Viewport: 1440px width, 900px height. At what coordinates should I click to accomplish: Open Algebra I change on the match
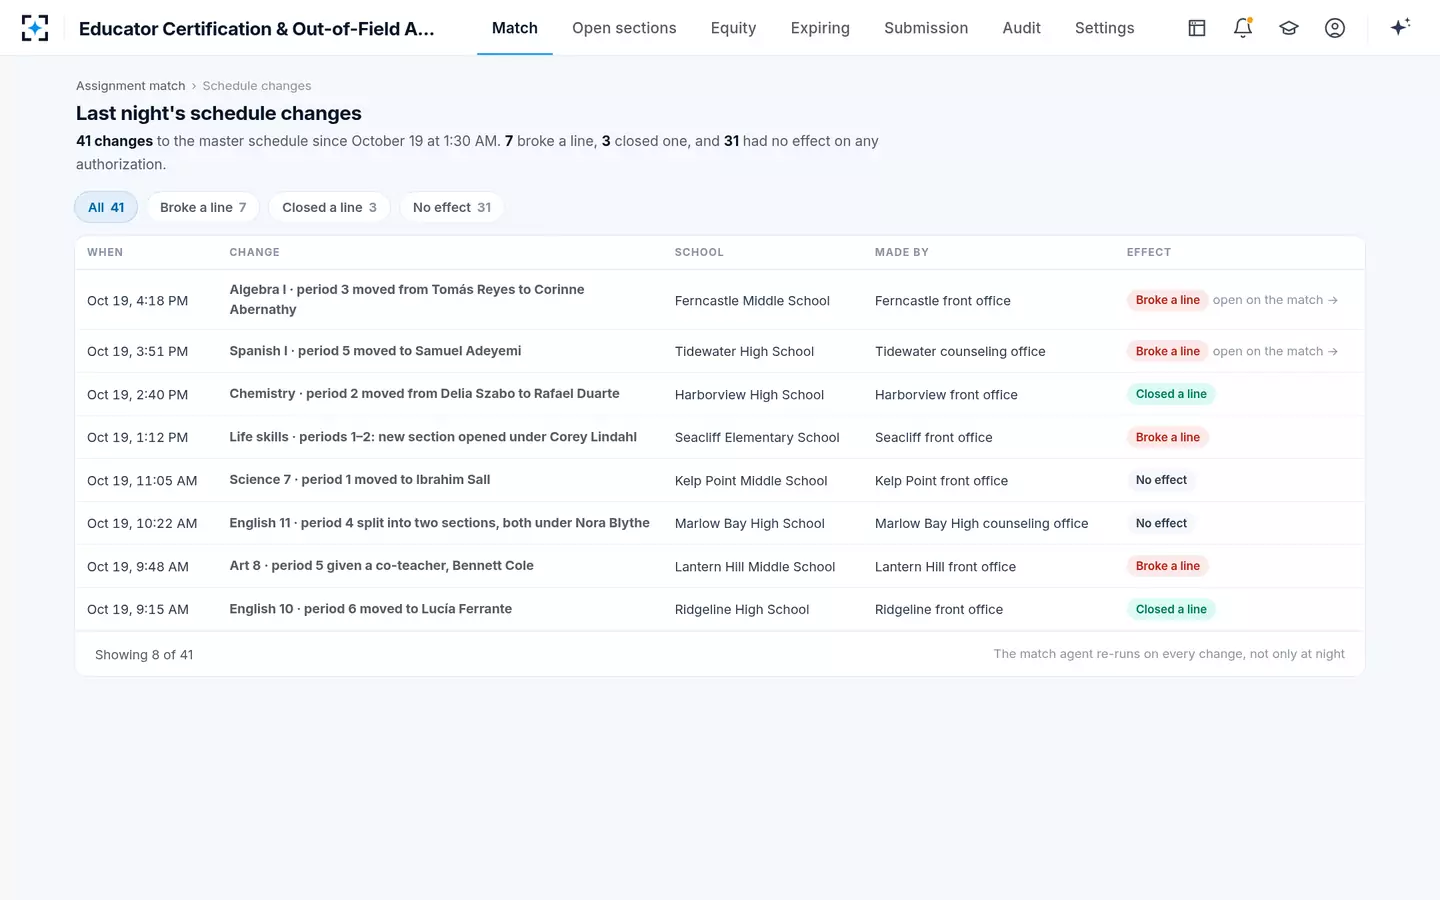1275,300
